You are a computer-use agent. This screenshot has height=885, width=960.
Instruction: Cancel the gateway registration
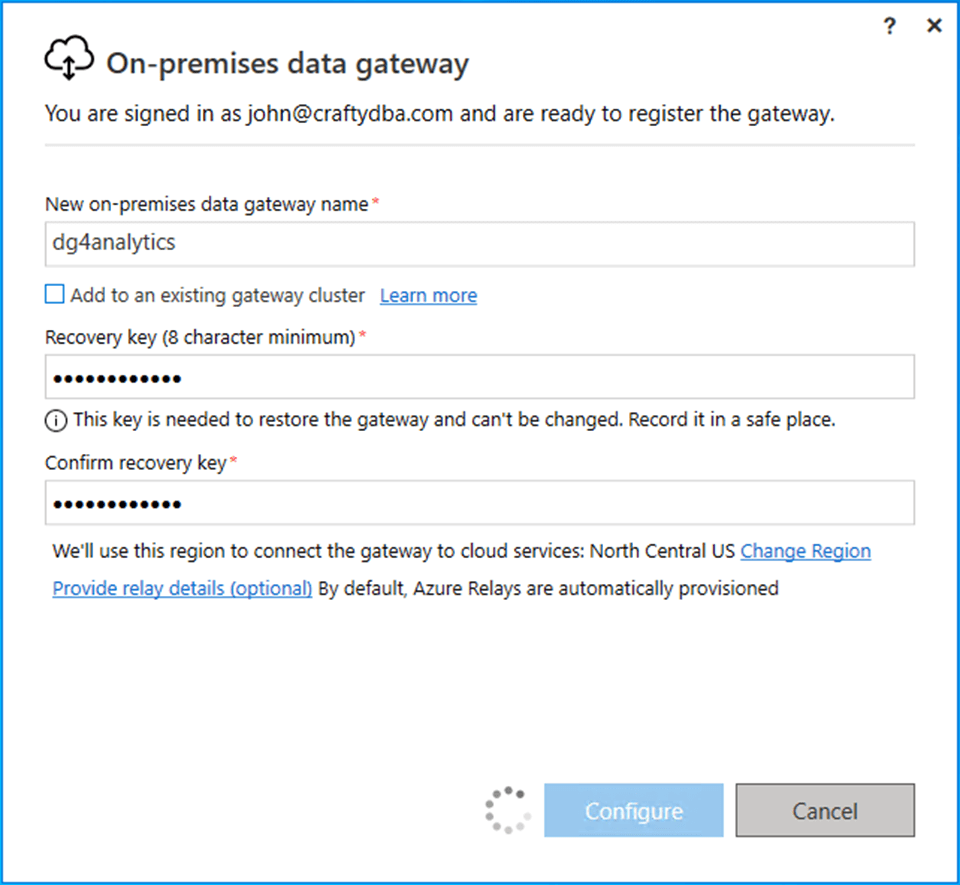(x=825, y=810)
